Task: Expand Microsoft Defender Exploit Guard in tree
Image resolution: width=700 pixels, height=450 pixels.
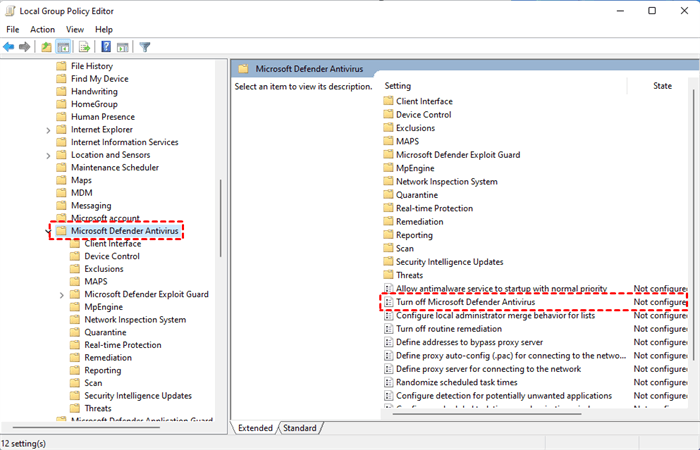Action: pyautogui.click(x=62, y=295)
